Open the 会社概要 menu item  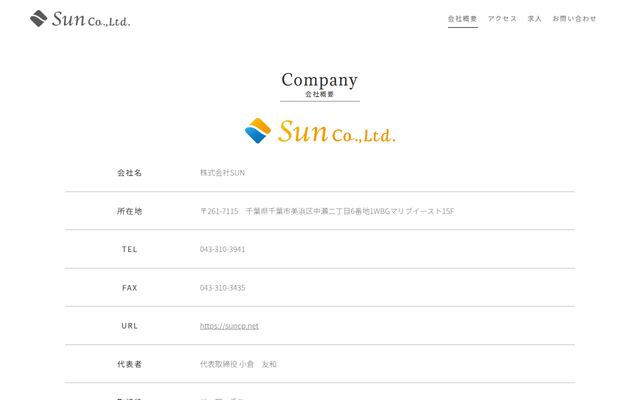[462, 19]
